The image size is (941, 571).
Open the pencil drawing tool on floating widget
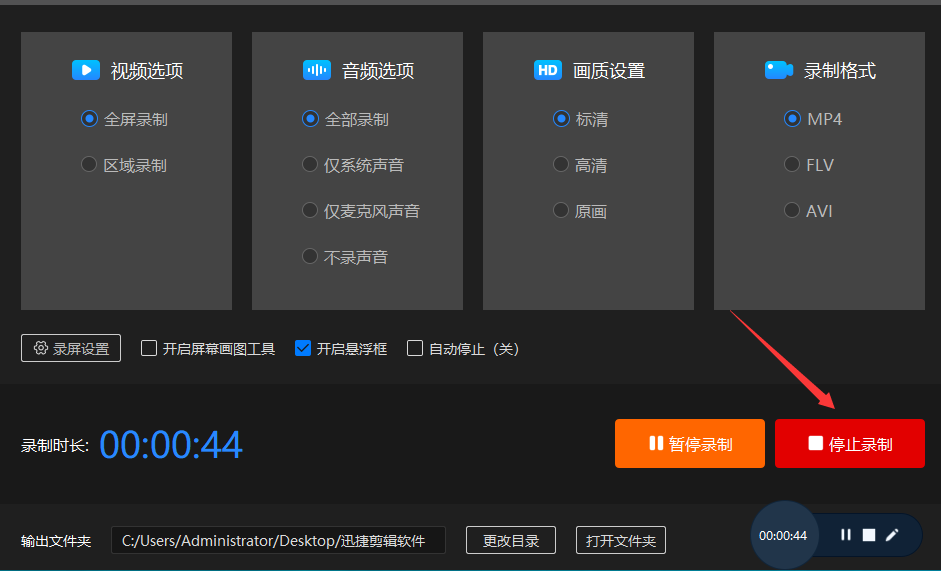[x=892, y=534]
